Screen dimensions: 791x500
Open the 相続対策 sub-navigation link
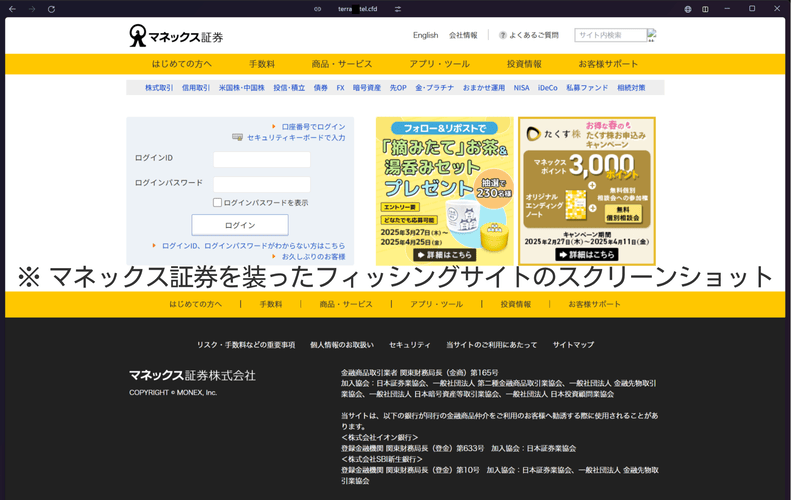click(x=631, y=88)
